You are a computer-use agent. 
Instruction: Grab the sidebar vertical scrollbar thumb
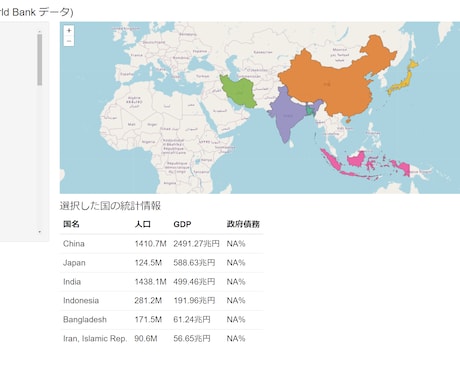pyautogui.click(x=40, y=60)
